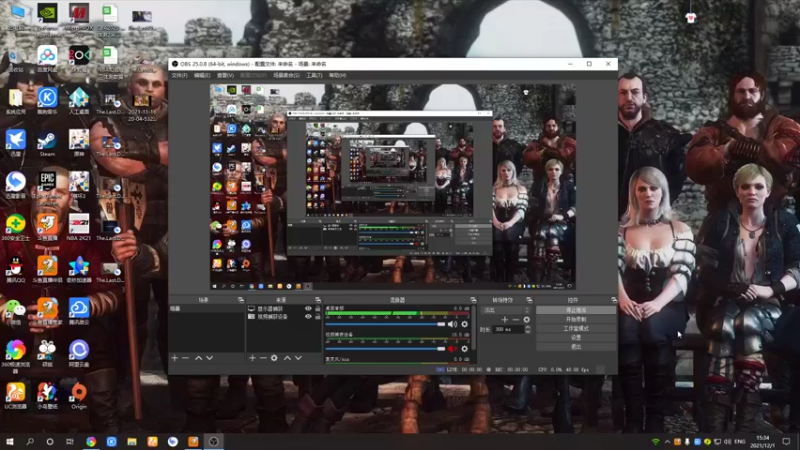Click the transition duration 300 ms field
This screenshot has width=800, height=450.
(508, 330)
